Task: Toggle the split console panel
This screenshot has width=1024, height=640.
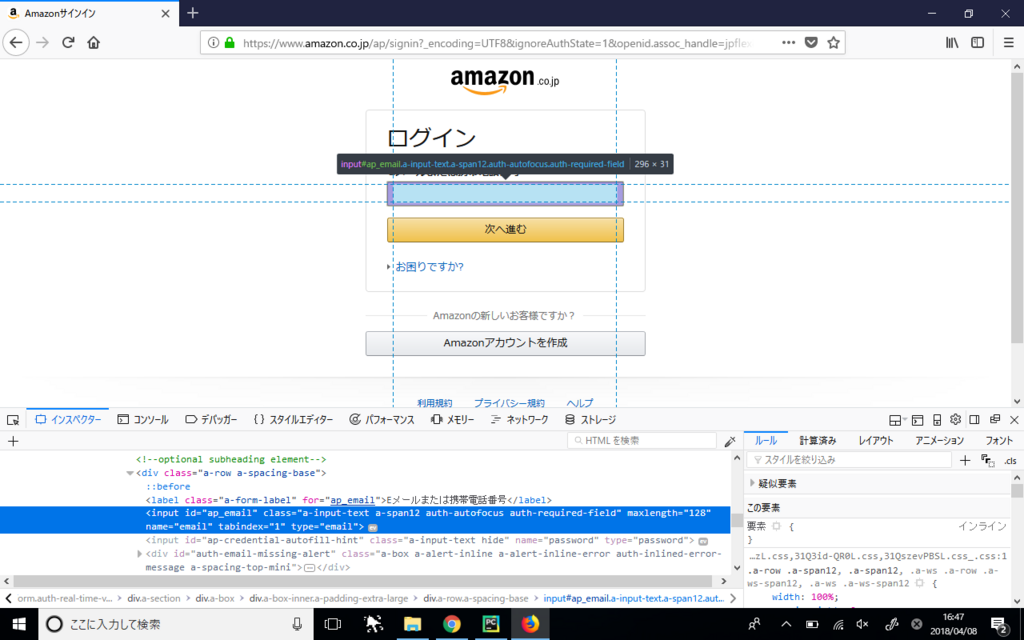Action: tap(917, 419)
